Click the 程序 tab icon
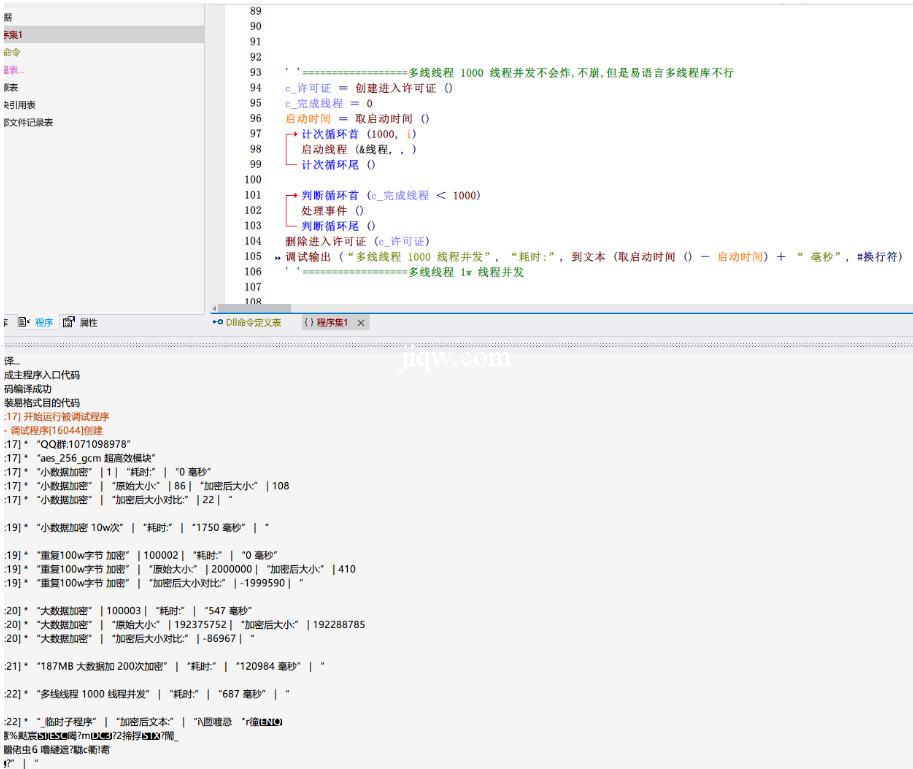 (x=24, y=323)
